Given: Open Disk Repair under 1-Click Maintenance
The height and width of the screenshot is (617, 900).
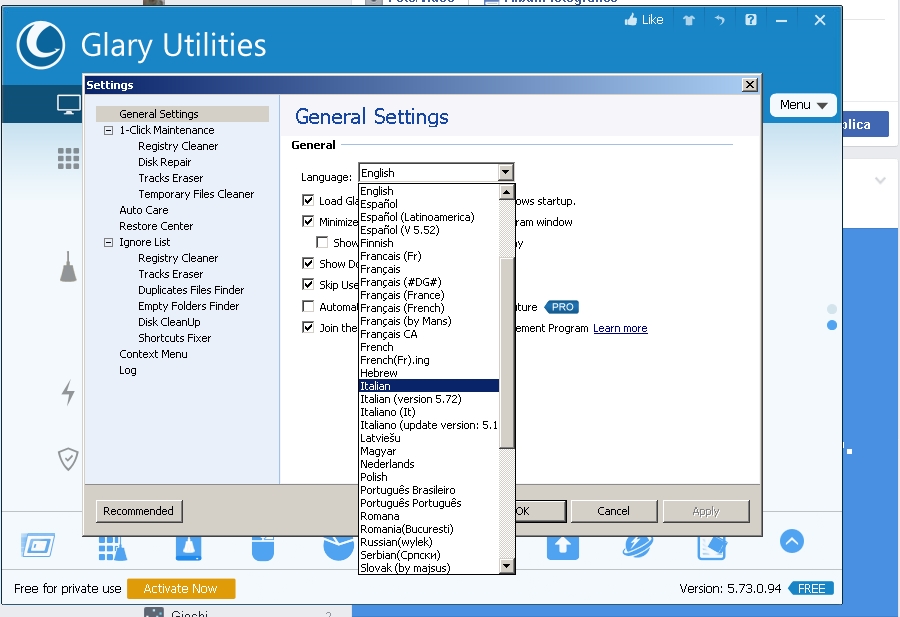Looking at the screenshot, I should click(x=165, y=162).
